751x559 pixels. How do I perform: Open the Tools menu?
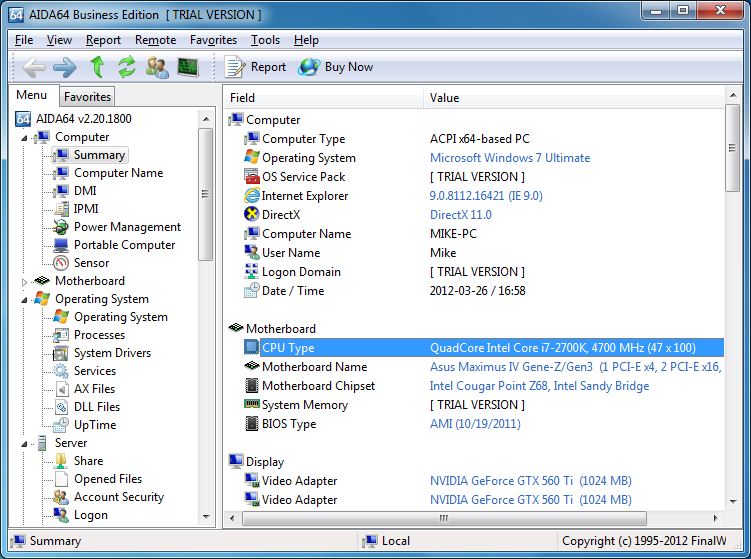click(265, 40)
